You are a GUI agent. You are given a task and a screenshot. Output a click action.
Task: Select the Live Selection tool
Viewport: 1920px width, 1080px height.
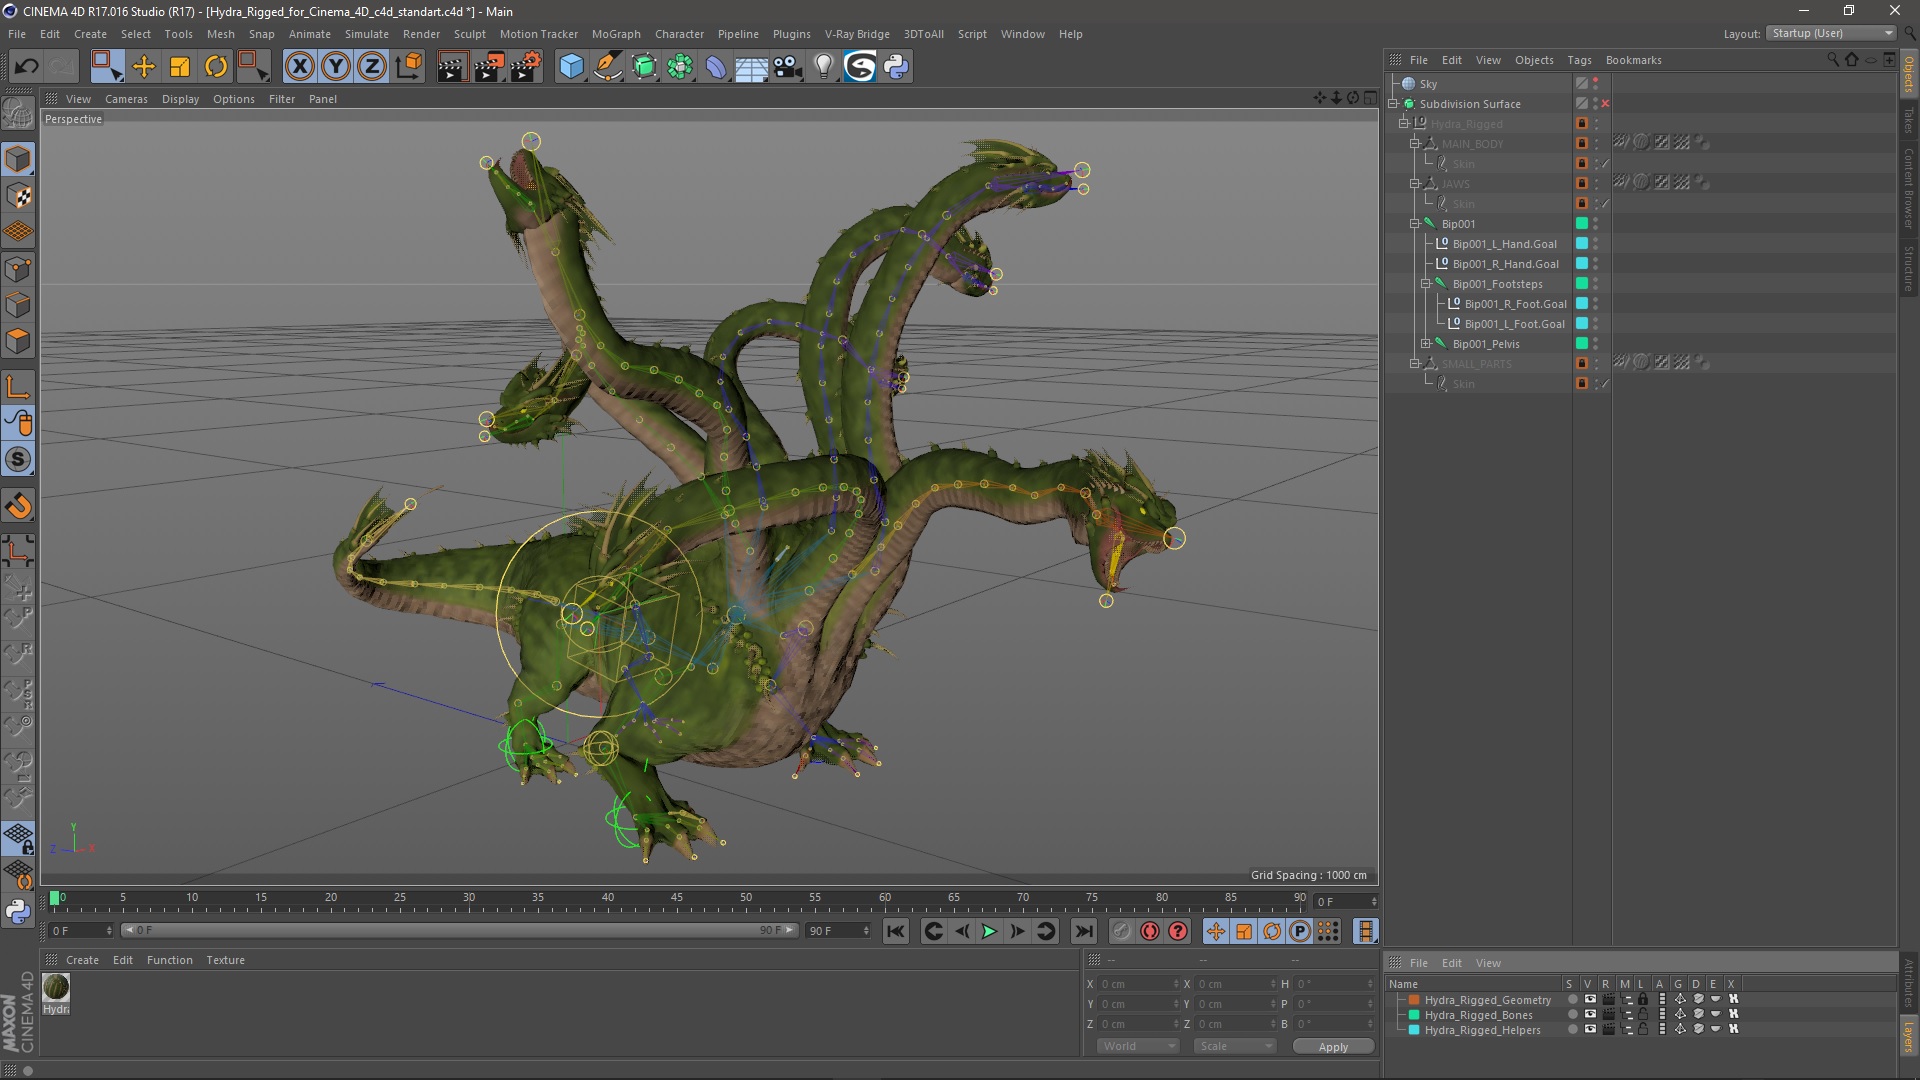107,67
